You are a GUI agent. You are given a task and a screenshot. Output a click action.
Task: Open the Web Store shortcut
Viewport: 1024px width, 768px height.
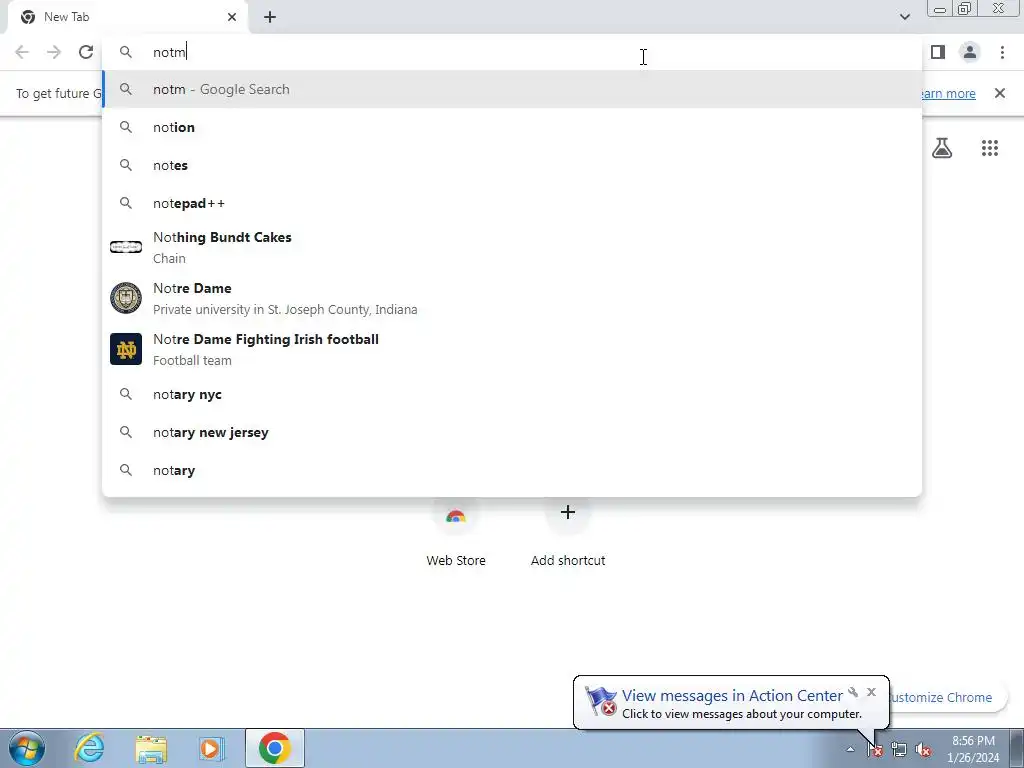click(x=456, y=530)
